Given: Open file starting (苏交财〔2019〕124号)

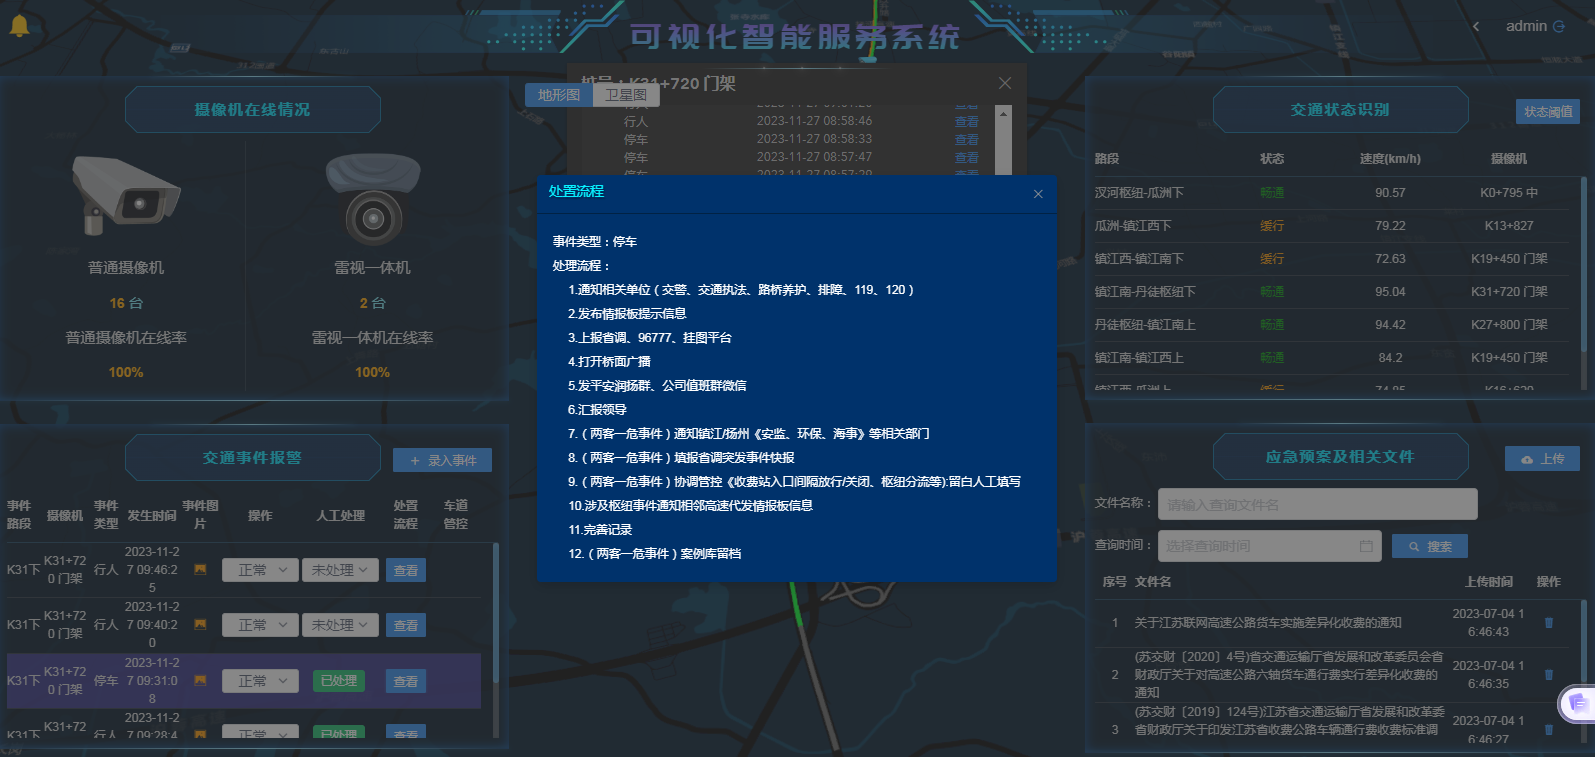Looking at the screenshot, I should pyautogui.click(x=1289, y=721).
